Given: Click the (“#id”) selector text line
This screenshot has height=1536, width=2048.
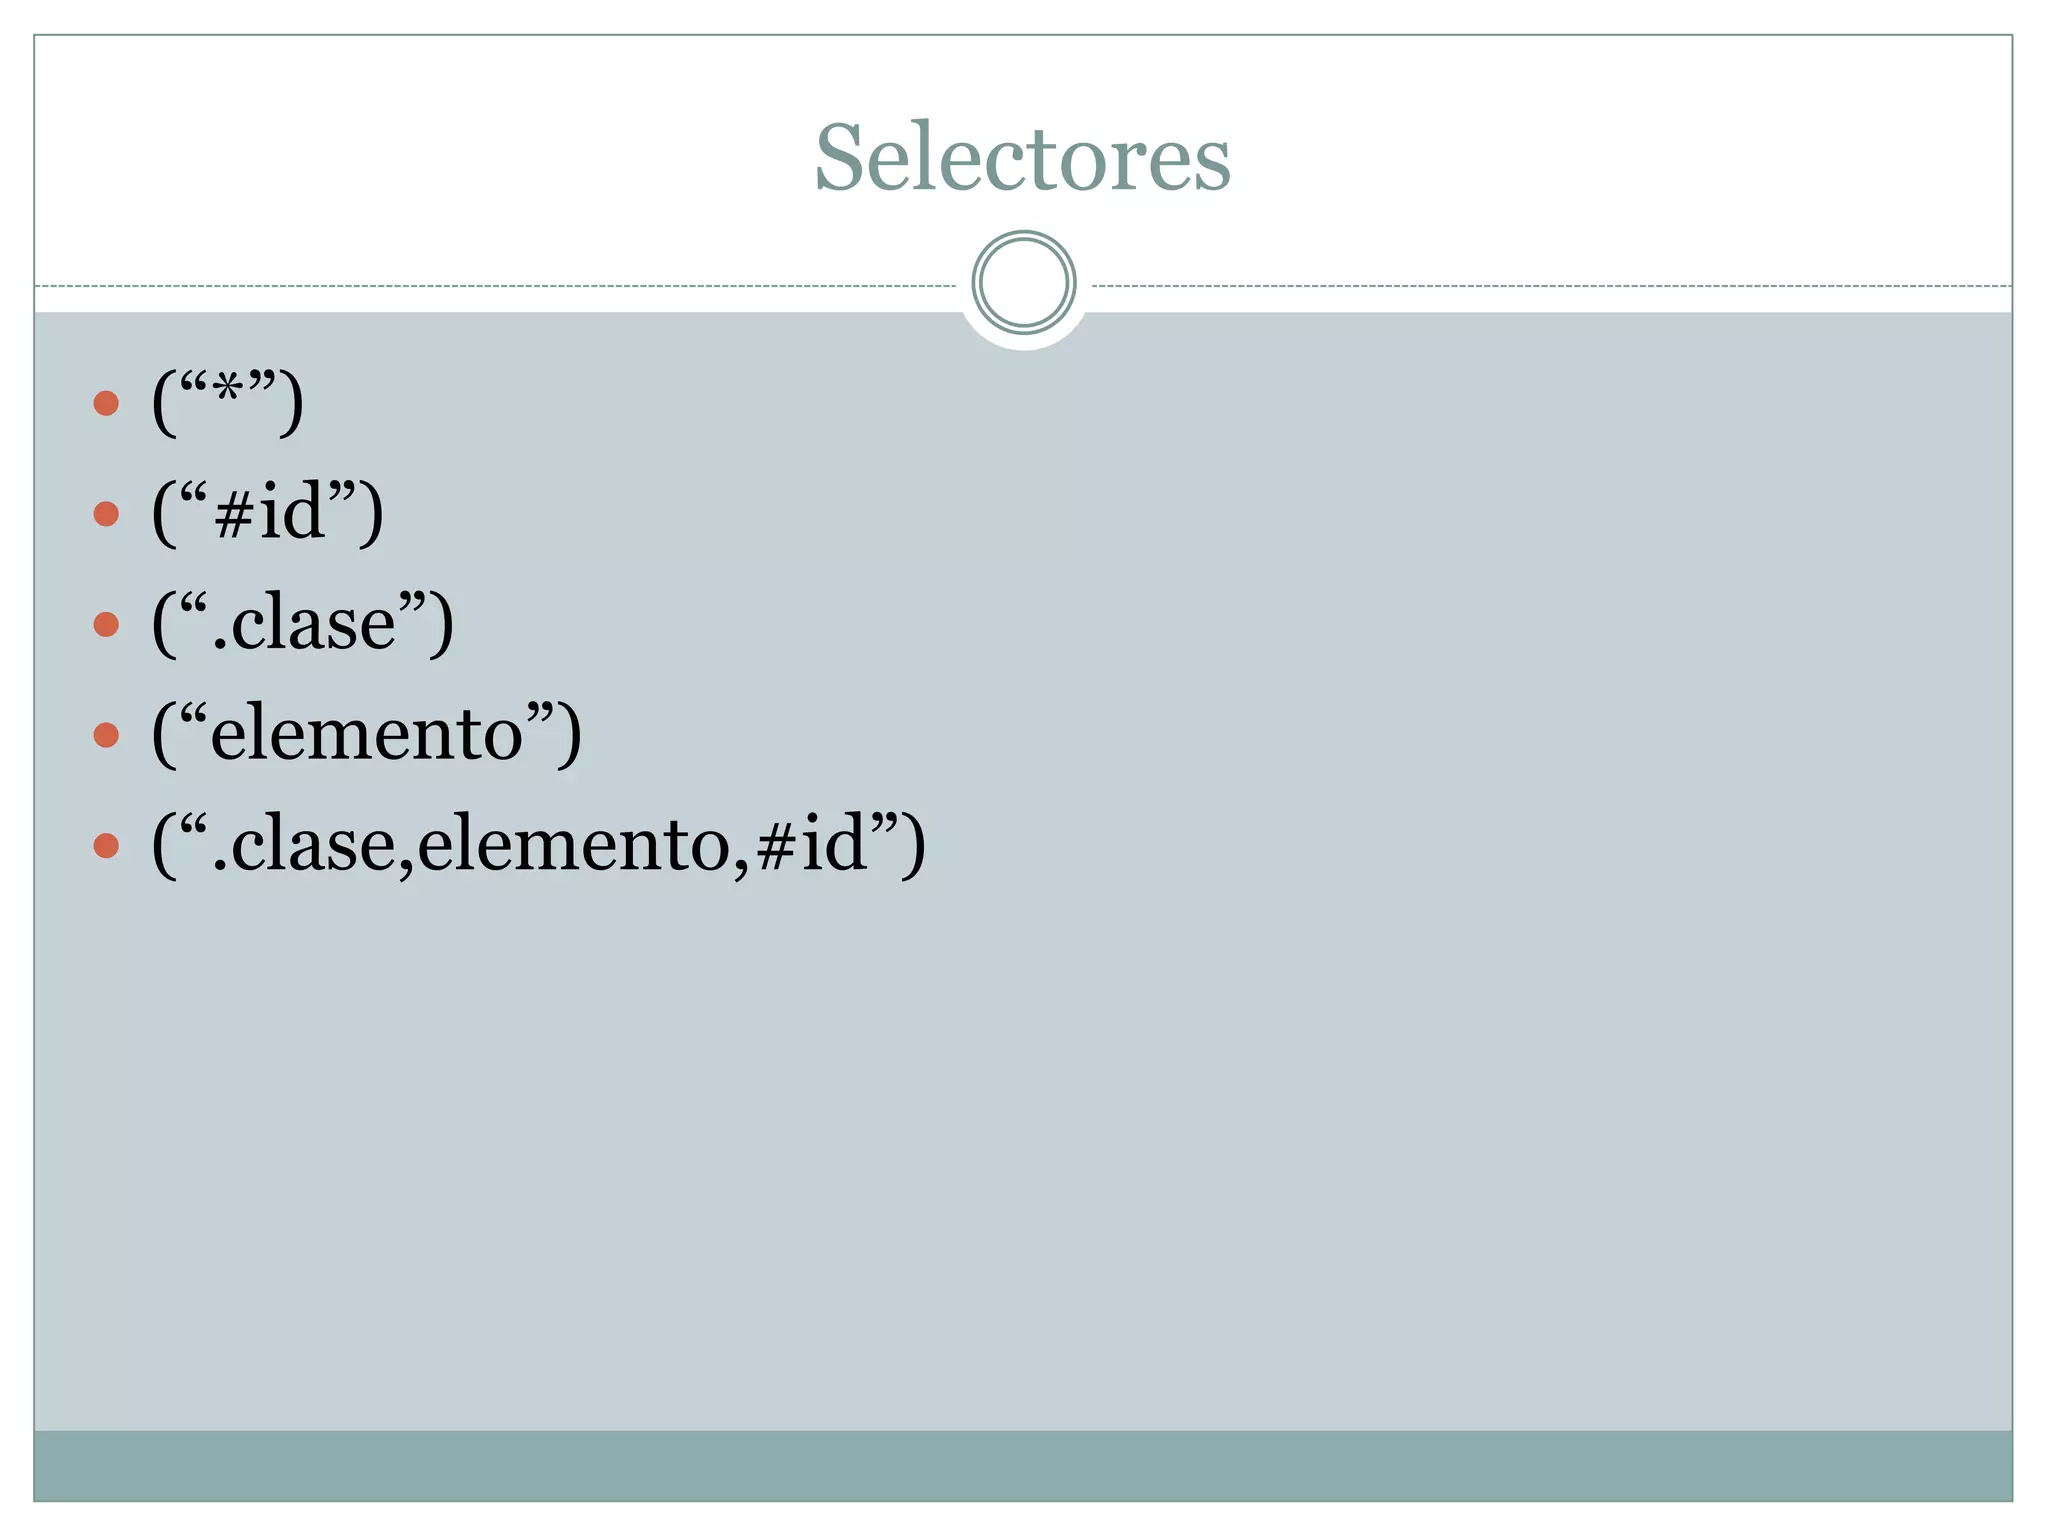Looking at the screenshot, I should click(267, 512).
